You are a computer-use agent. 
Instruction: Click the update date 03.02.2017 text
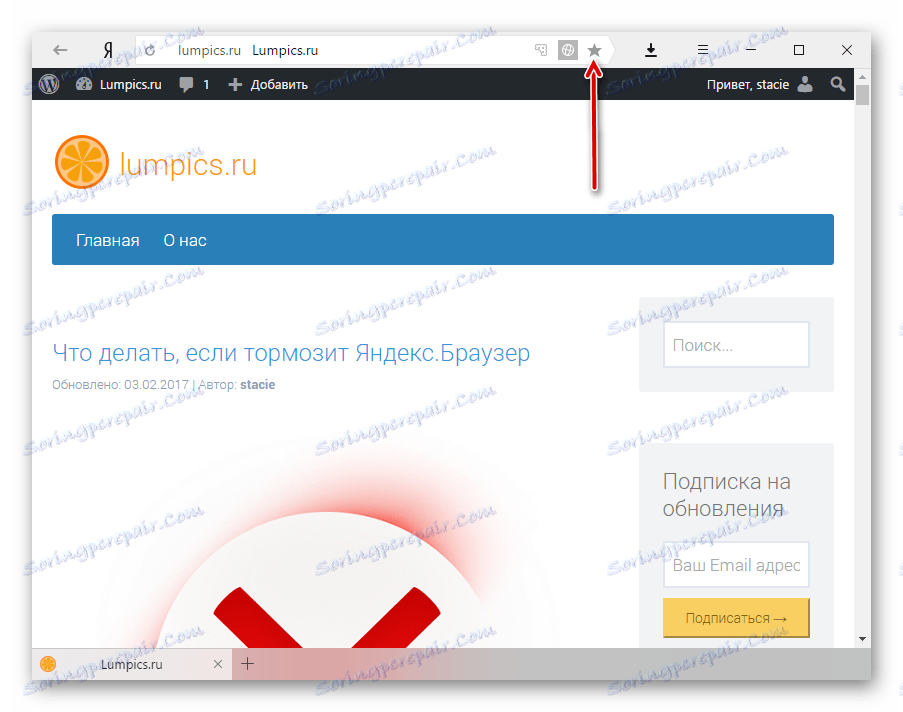[156, 385]
